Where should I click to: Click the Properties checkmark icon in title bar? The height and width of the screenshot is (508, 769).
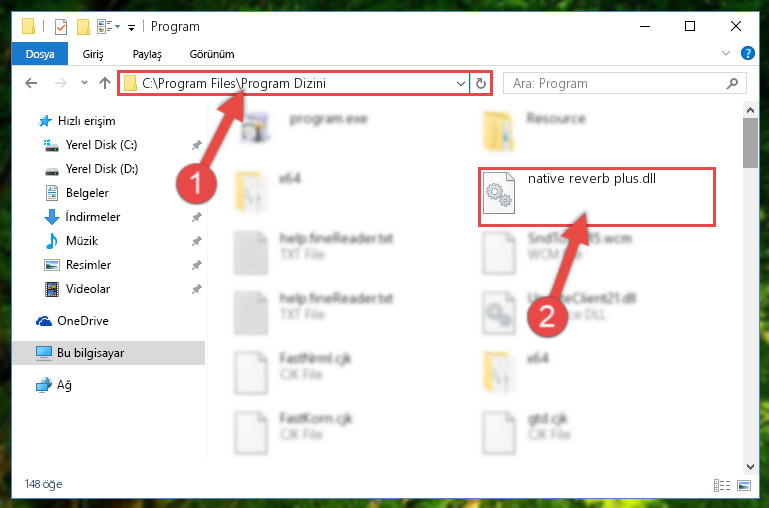point(61,26)
